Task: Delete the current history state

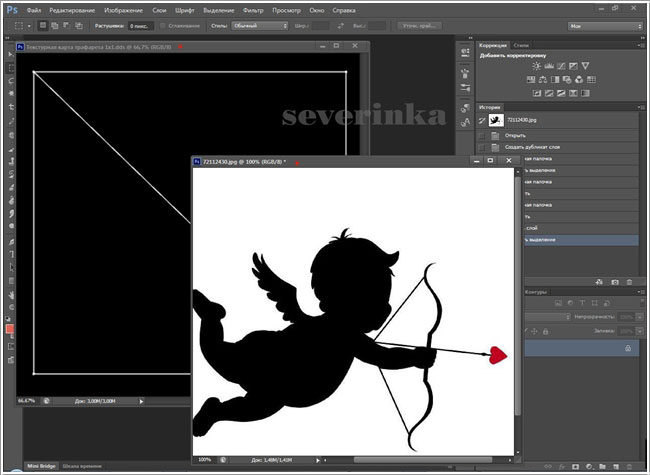Action: [630, 283]
